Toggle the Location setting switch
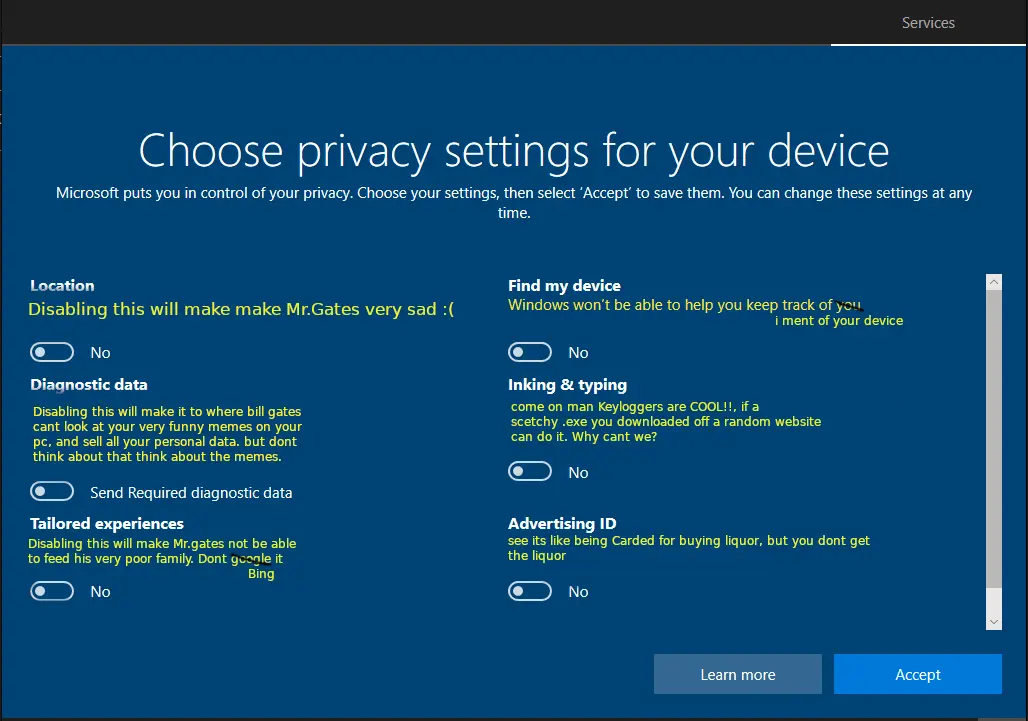The image size is (1028, 721). [x=52, y=352]
